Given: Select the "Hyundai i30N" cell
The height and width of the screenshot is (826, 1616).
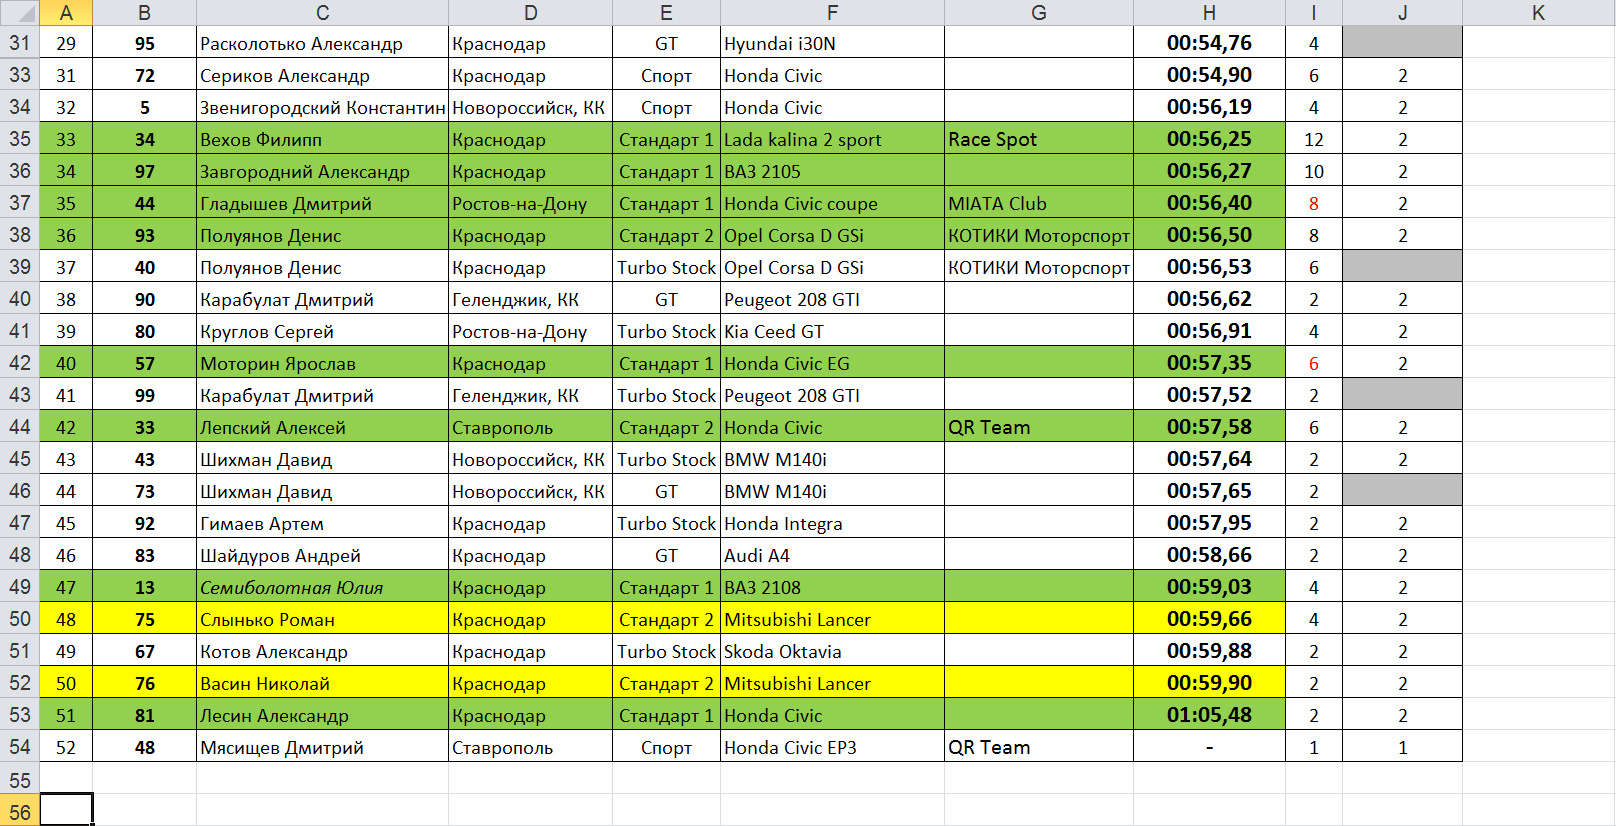Looking at the screenshot, I should point(831,43).
